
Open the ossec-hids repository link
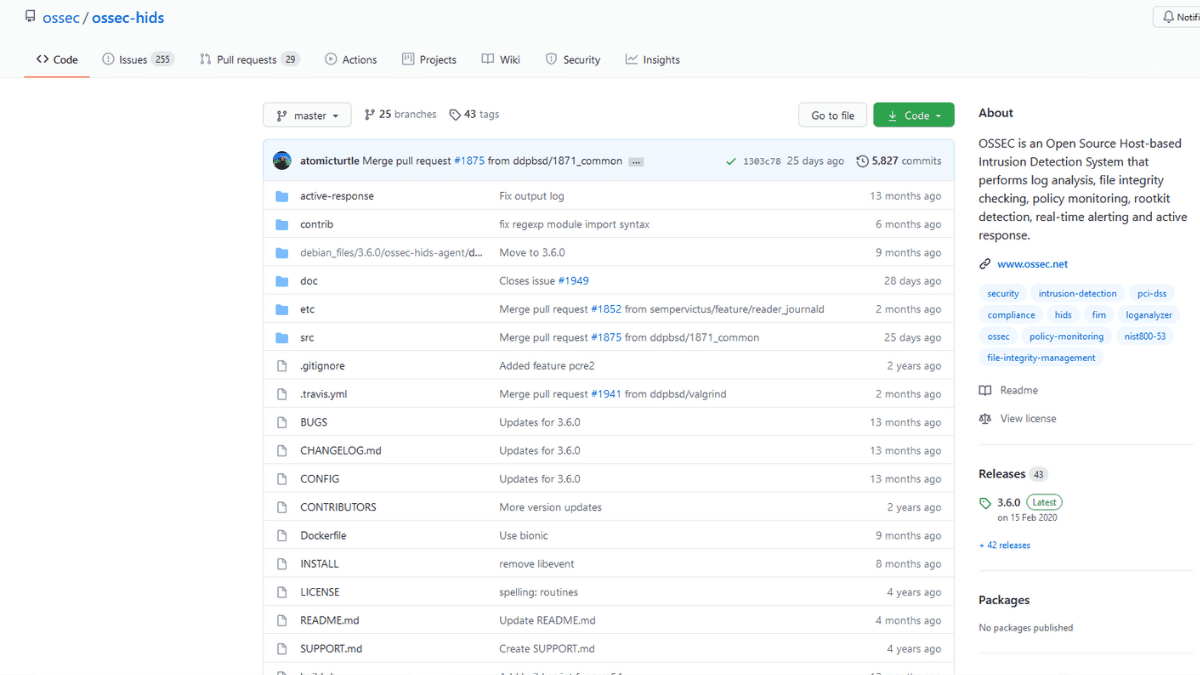pos(128,18)
